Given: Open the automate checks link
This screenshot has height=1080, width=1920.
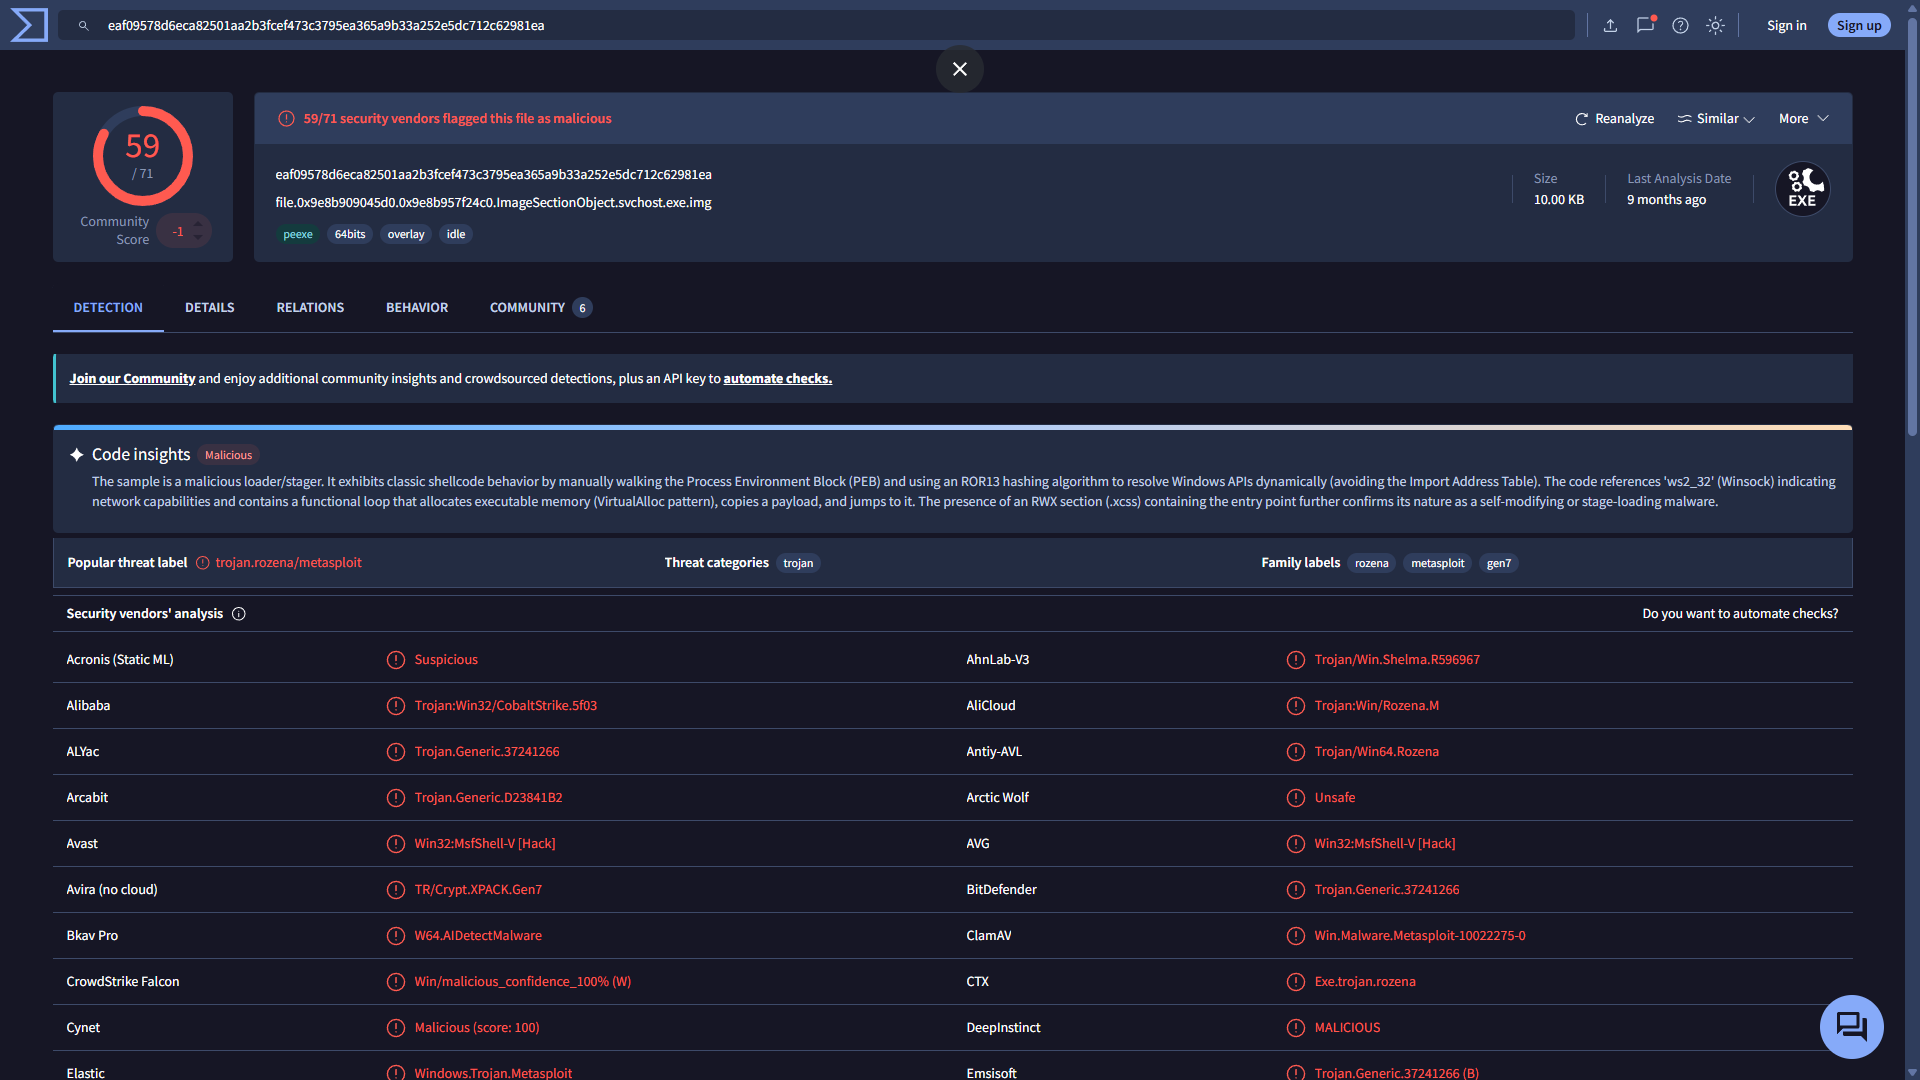Looking at the screenshot, I should click(778, 379).
